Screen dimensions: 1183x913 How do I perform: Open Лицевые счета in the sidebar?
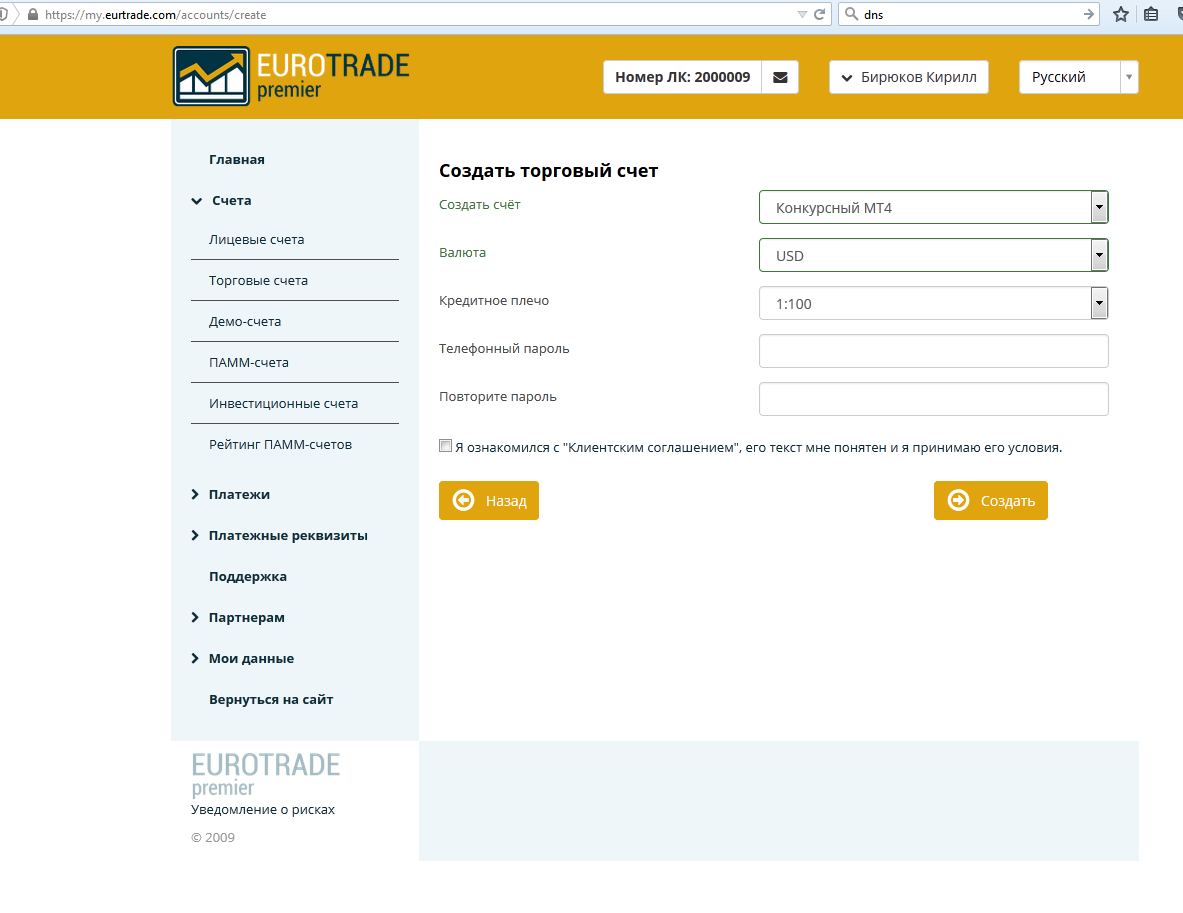(257, 239)
